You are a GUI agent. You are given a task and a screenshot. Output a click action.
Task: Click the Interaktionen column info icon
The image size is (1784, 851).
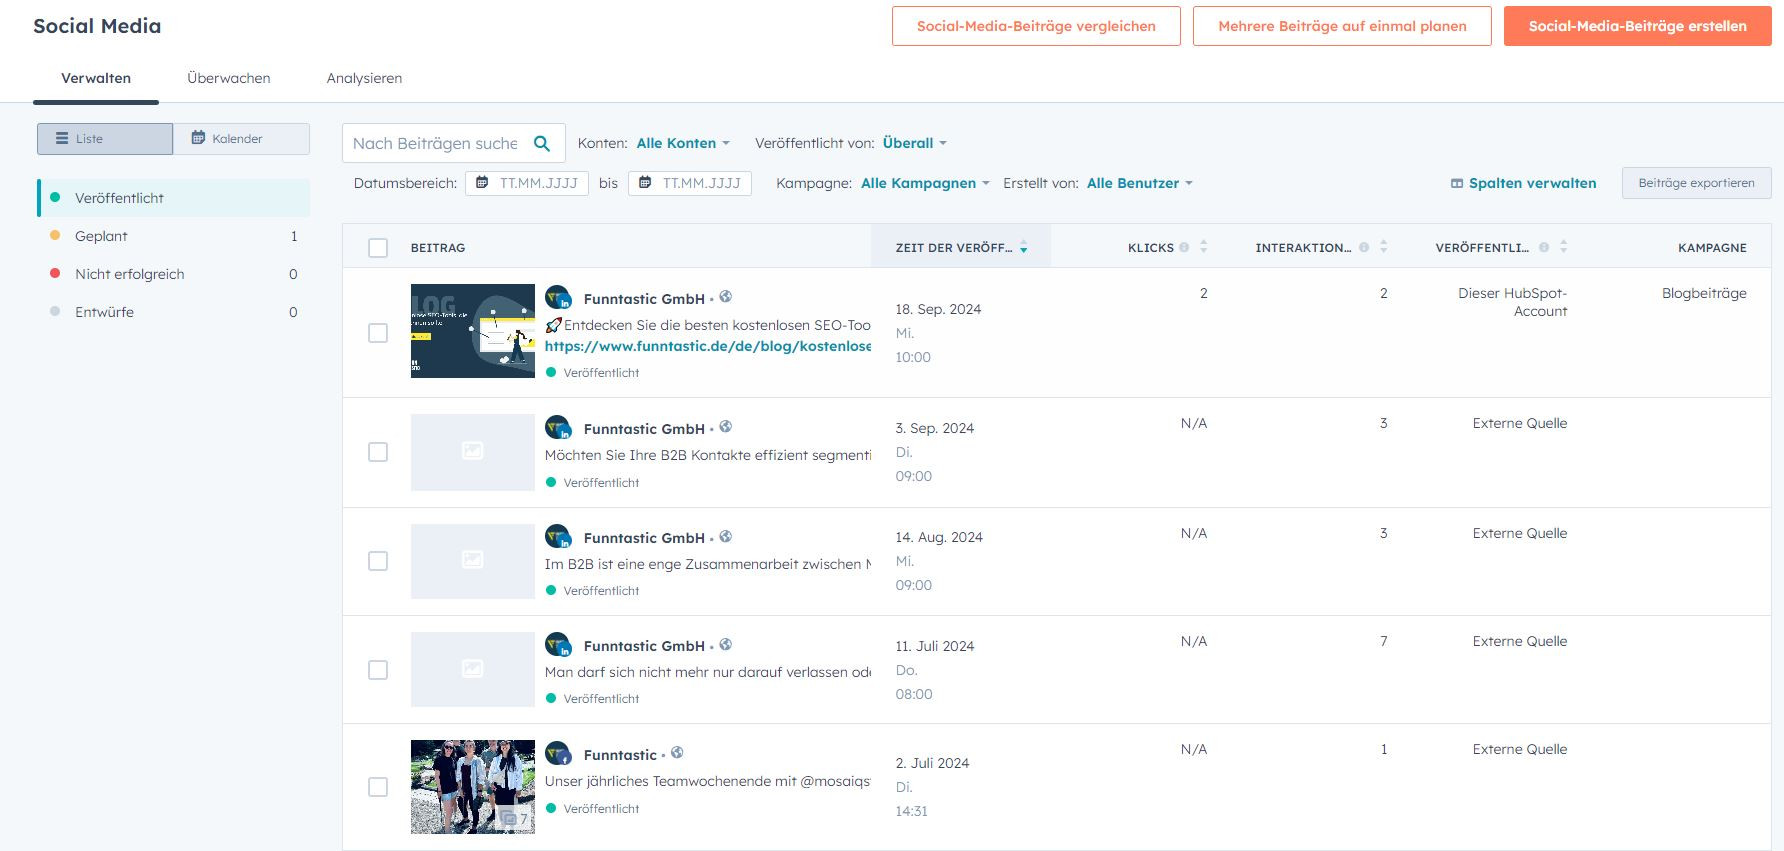[1364, 247]
